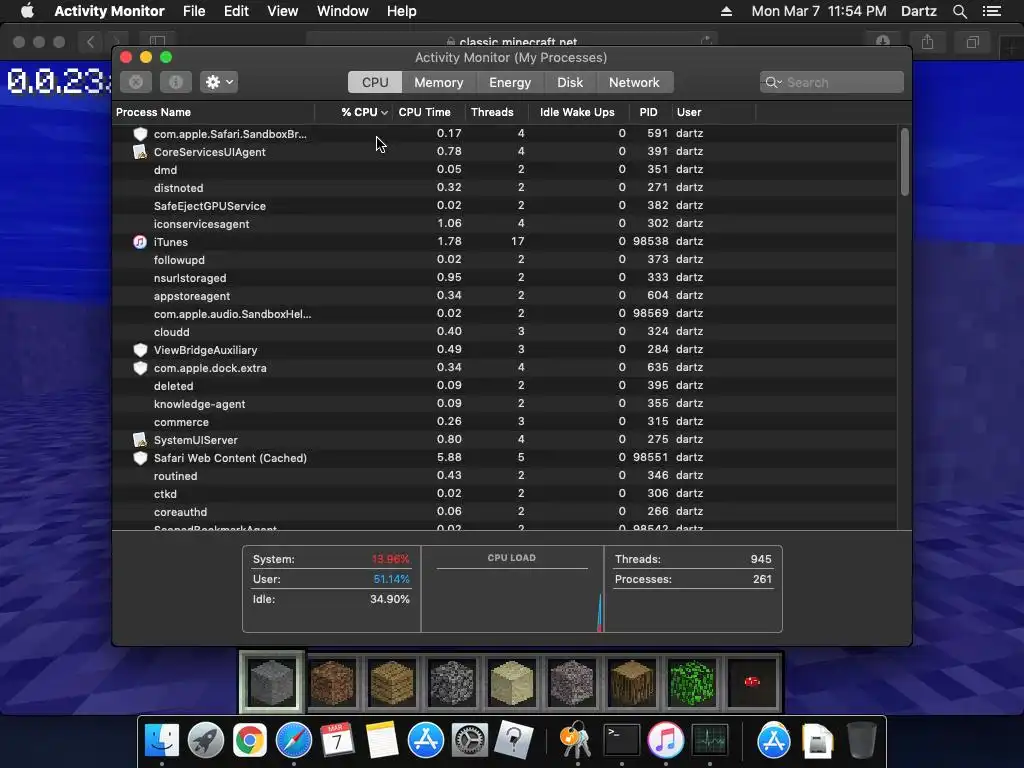Select the nsurlstoraged process row

coord(504,278)
